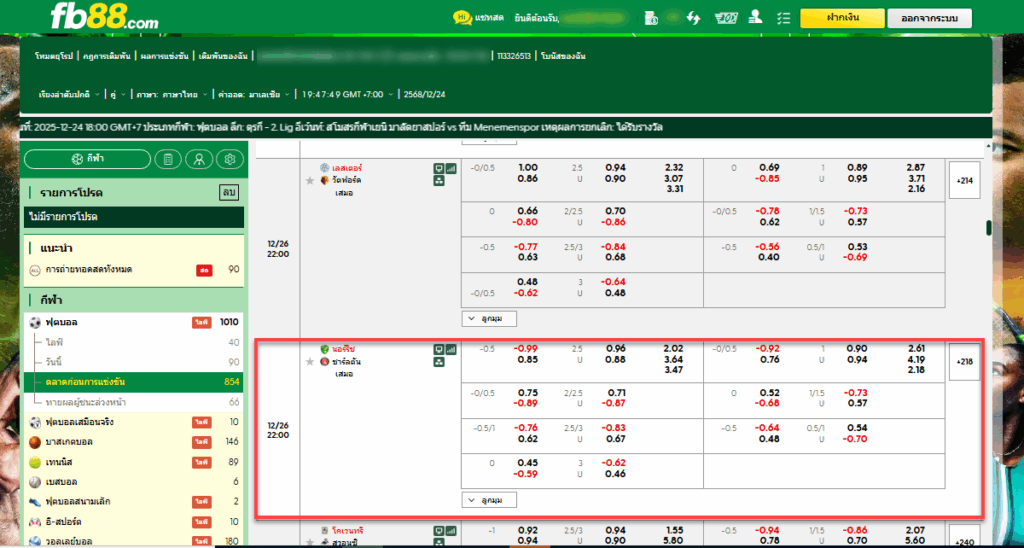Open the โบนัสของฉัน my bonus menu
The image size is (1024, 548).
pyautogui.click(x=563, y=56)
